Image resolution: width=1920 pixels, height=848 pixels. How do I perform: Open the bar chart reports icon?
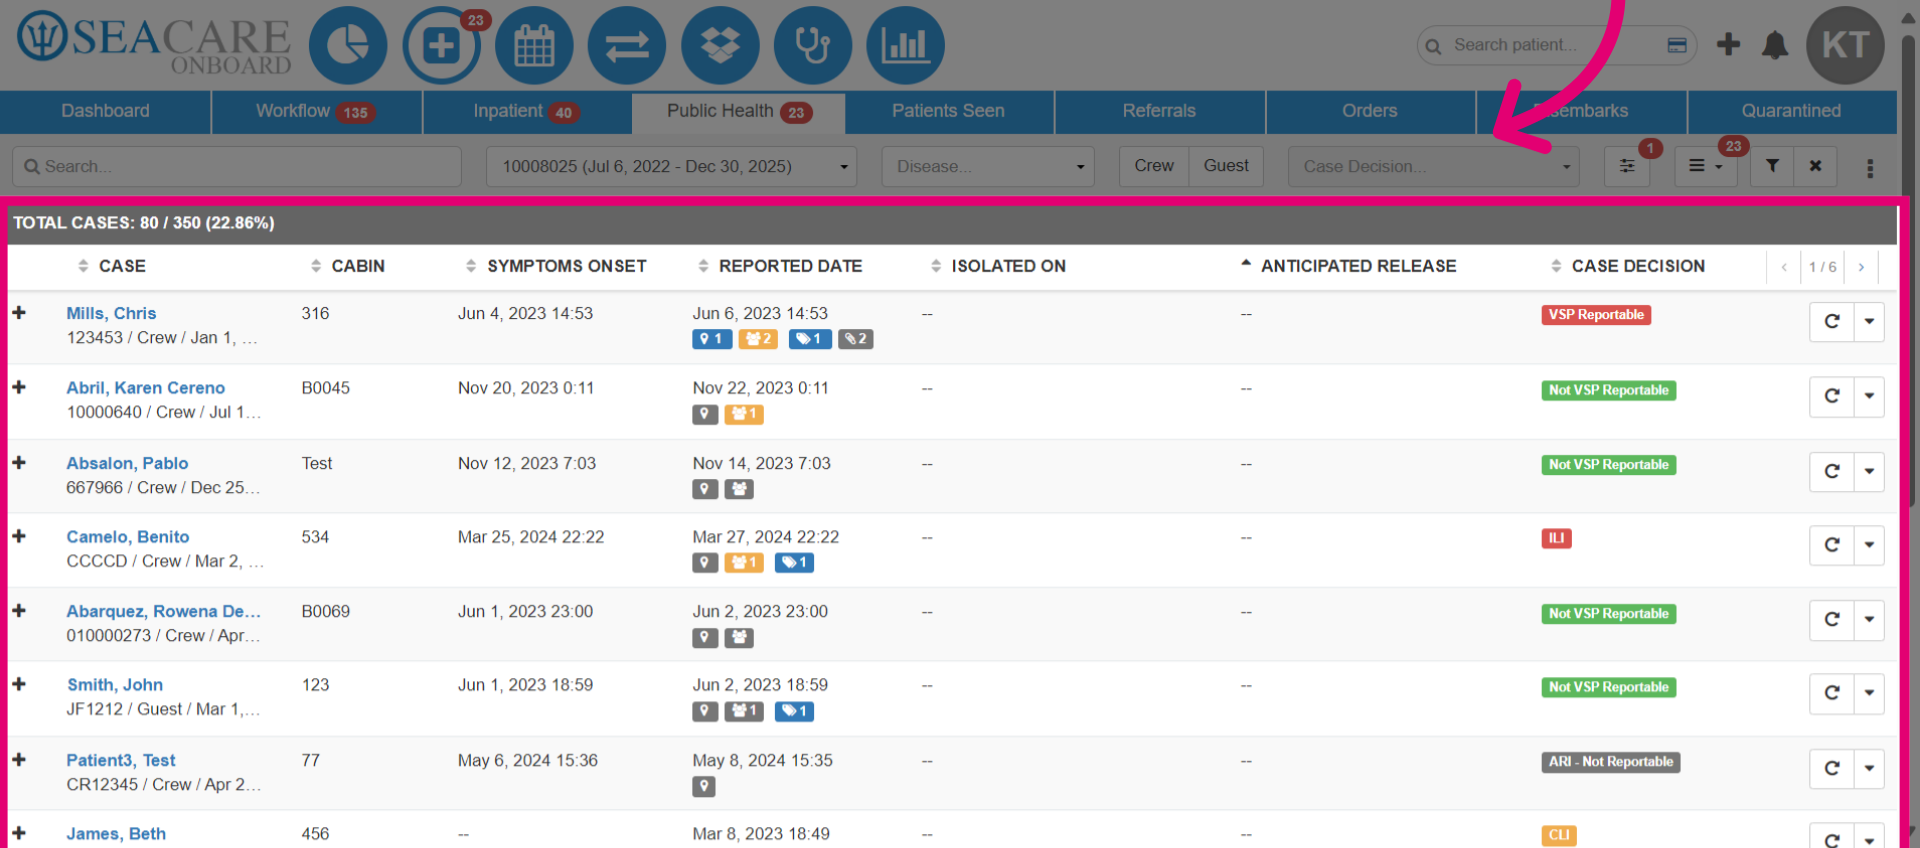[x=905, y=45]
